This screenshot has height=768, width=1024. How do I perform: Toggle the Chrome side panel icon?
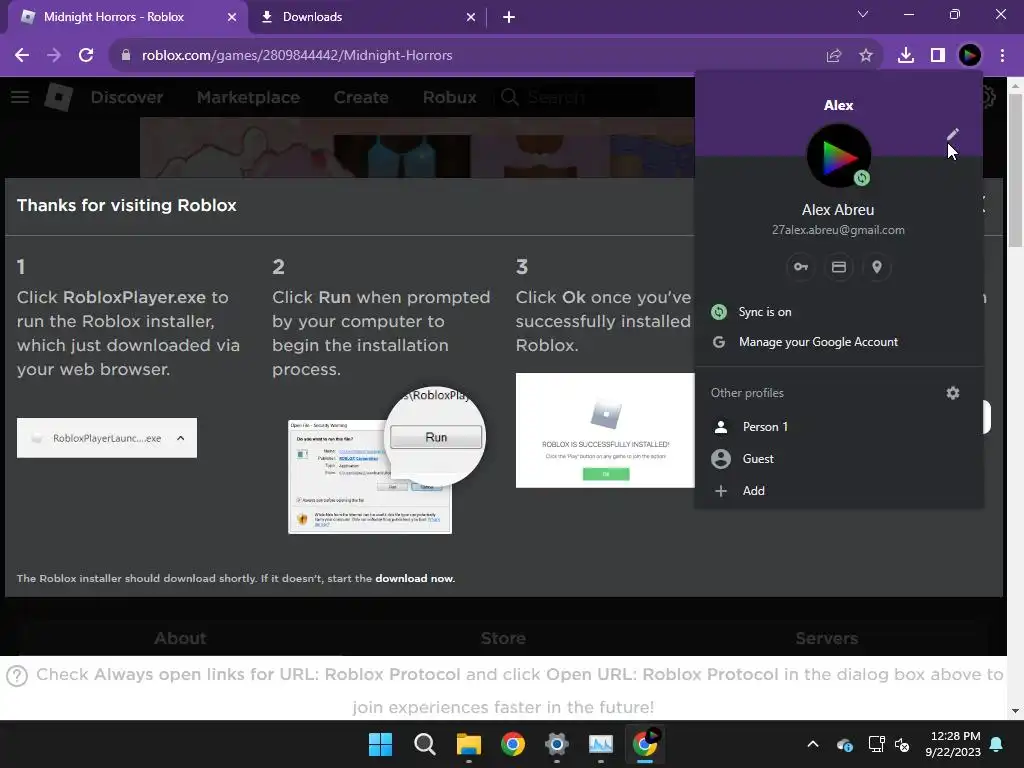click(x=938, y=56)
